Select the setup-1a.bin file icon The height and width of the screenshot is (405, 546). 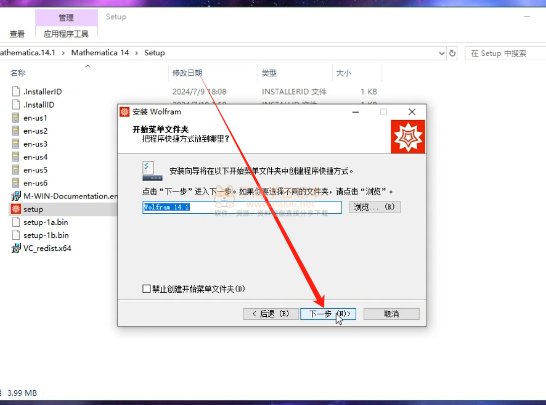point(16,222)
